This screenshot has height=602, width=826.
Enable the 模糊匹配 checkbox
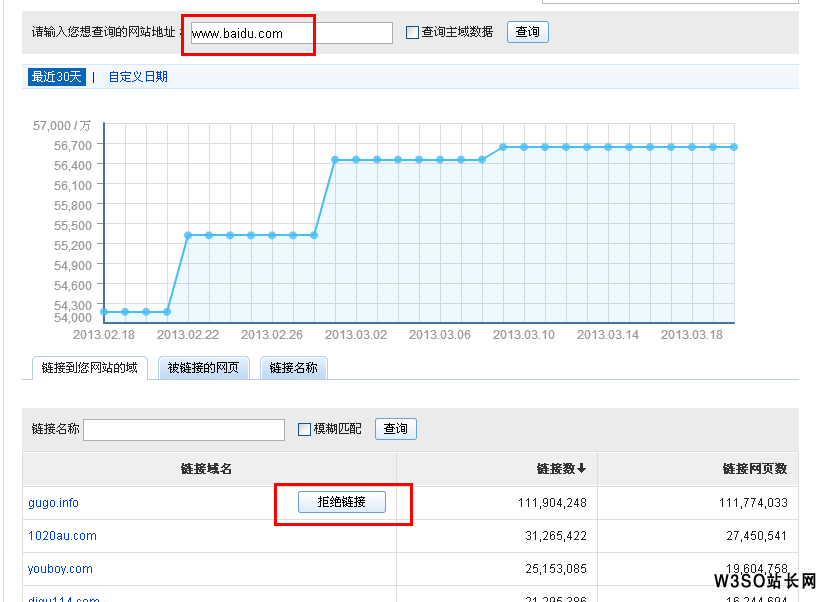(304, 429)
